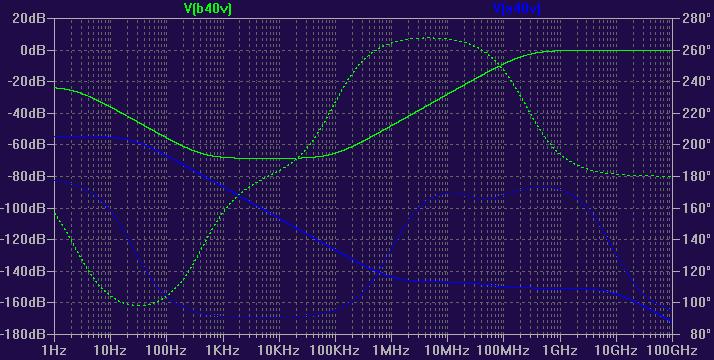Click the 0dB magnitude axis label
This screenshot has height=360, width=714.
click(33, 50)
